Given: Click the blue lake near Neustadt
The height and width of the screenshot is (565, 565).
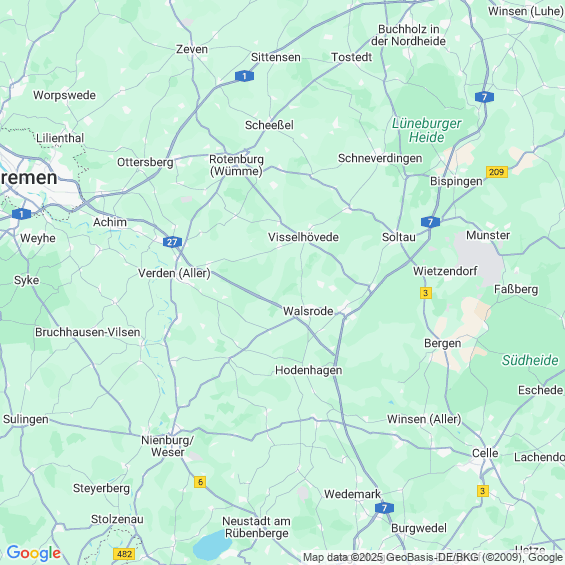Looking at the screenshot, I should [213, 545].
